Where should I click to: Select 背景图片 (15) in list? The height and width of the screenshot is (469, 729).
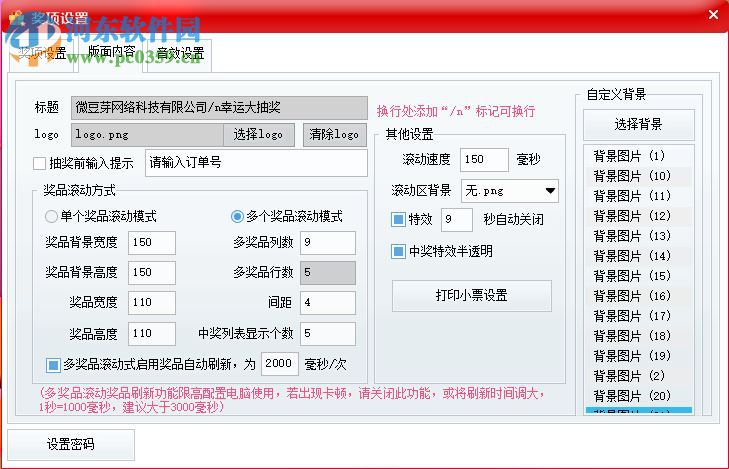639,276
